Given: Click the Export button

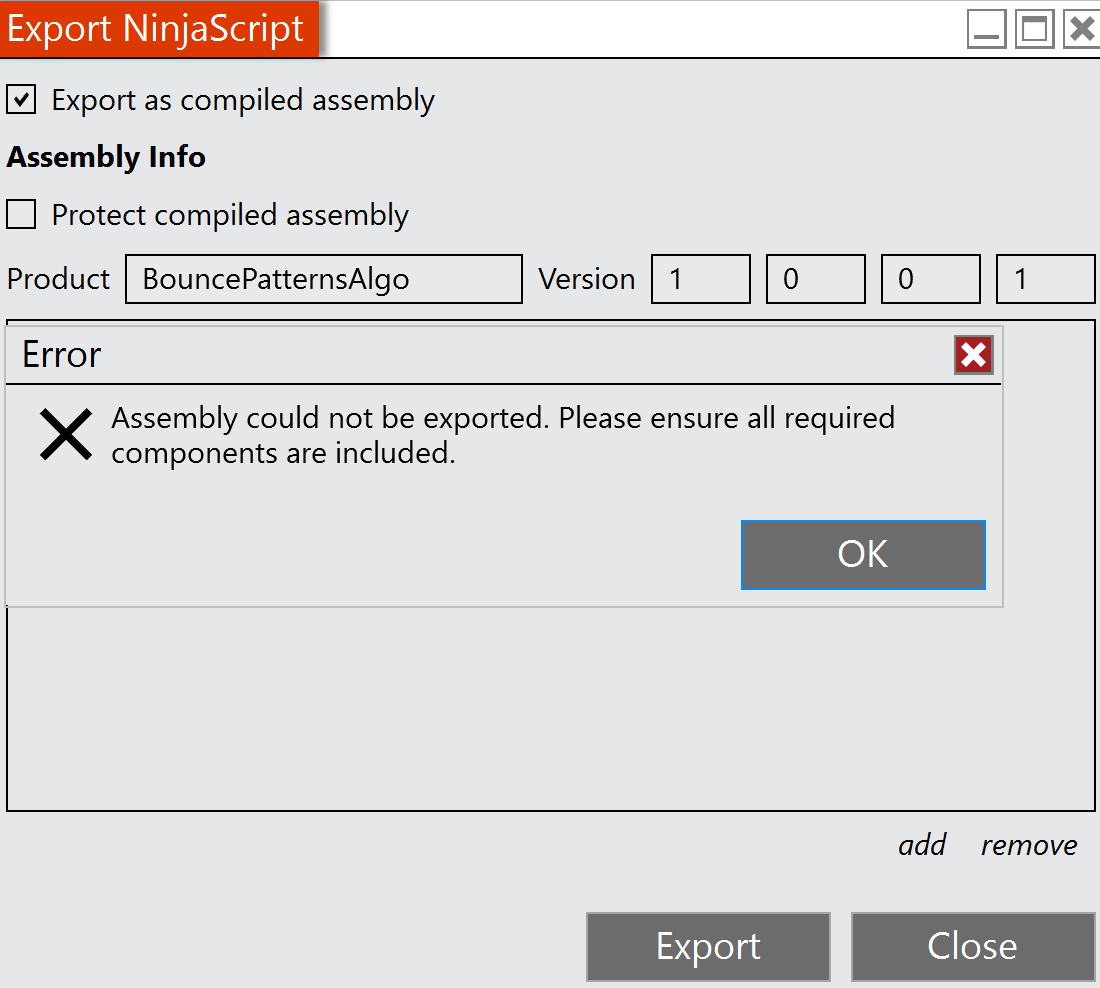Looking at the screenshot, I should (709, 947).
